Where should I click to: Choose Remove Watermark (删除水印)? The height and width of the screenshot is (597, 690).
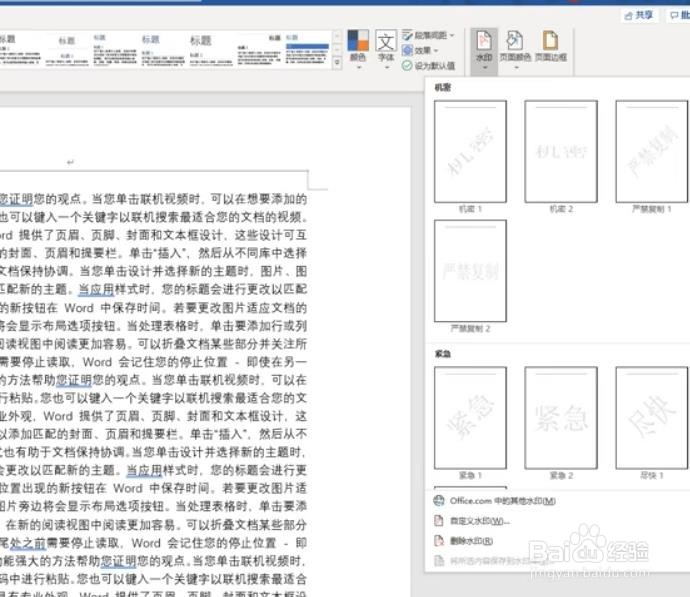pos(471,541)
